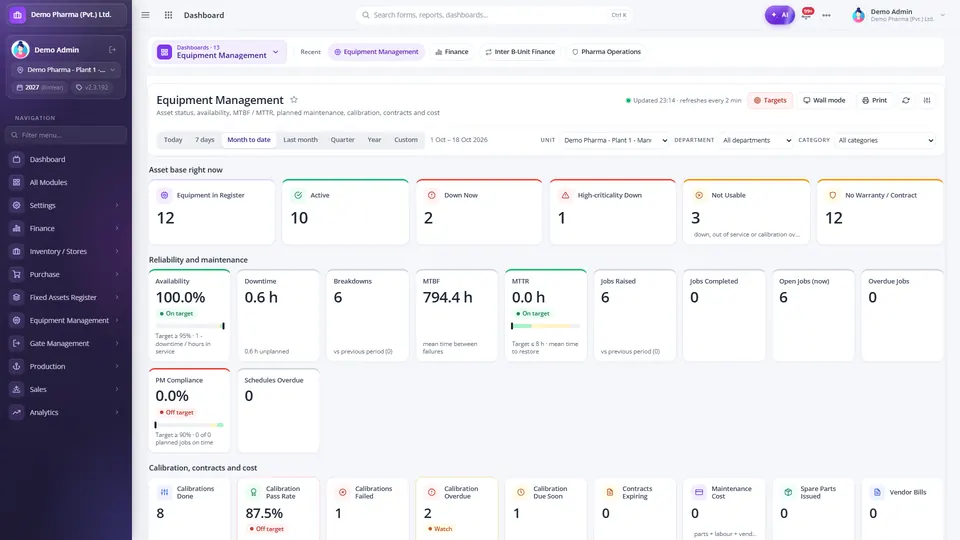Click the Equipment in Register card icon
The image size is (960, 540).
pyautogui.click(x=164, y=195)
